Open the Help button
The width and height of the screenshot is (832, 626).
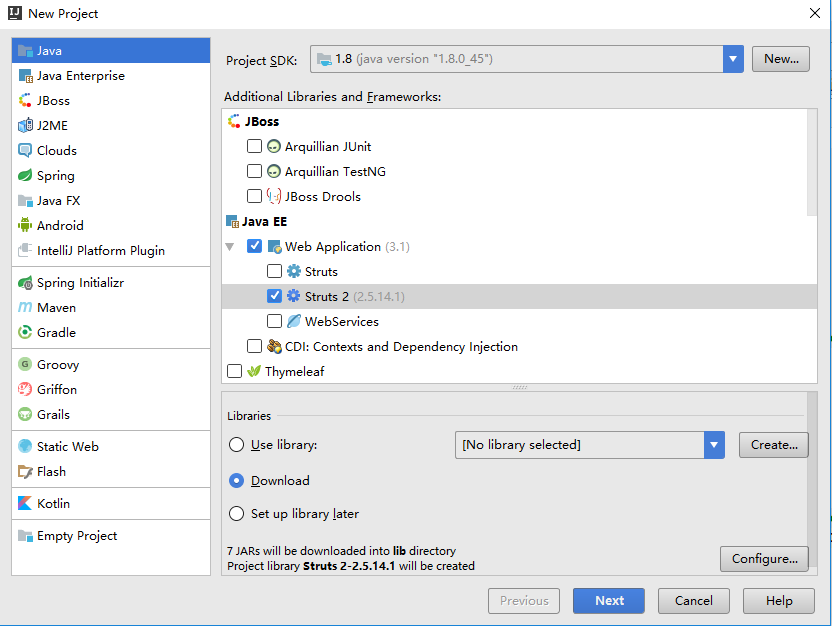(778, 601)
